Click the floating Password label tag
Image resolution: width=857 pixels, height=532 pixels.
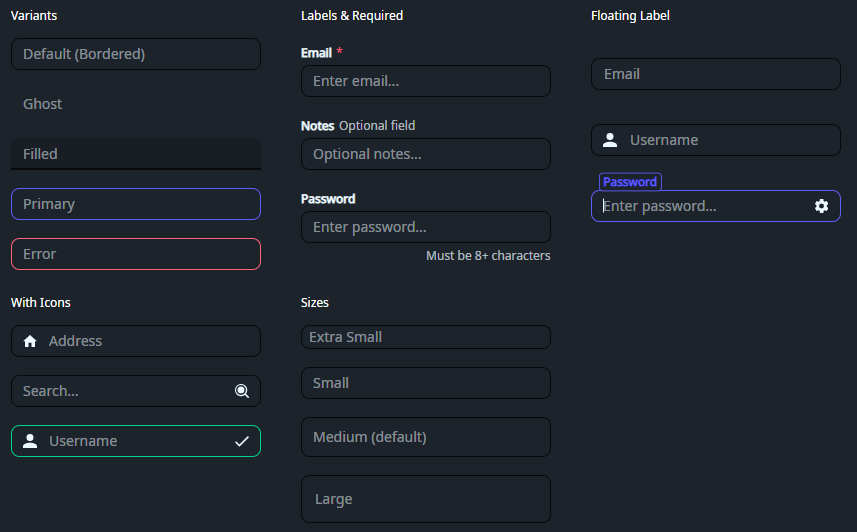[x=630, y=182]
